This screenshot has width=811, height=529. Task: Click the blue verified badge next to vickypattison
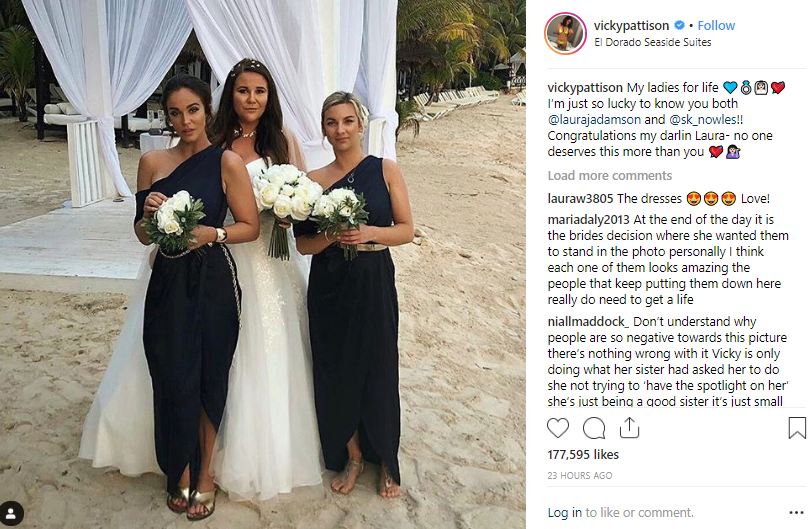pyautogui.click(x=680, y=25)
